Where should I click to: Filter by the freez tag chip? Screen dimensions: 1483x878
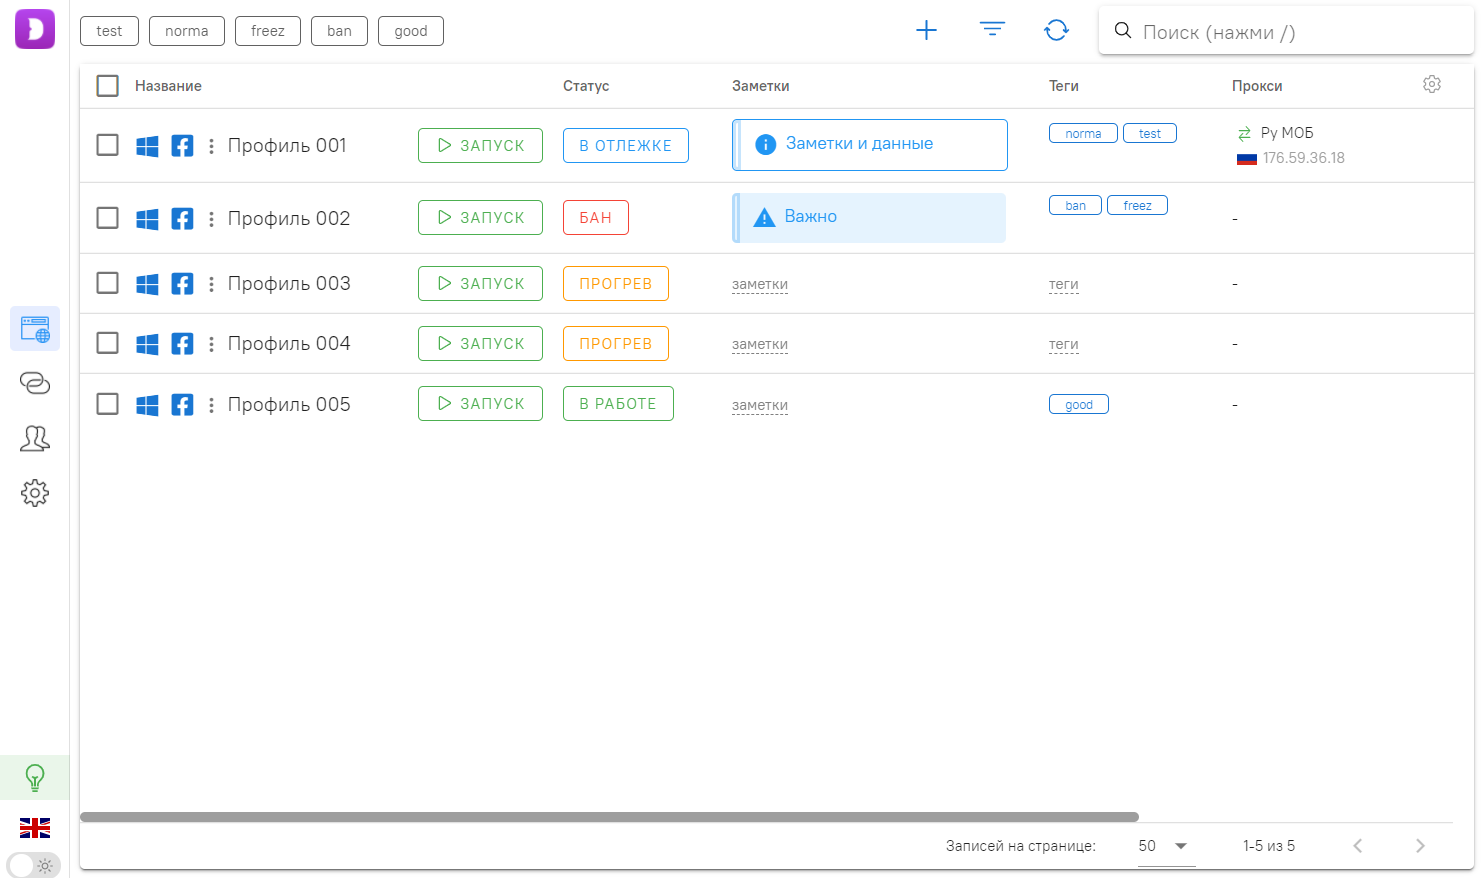268,31
